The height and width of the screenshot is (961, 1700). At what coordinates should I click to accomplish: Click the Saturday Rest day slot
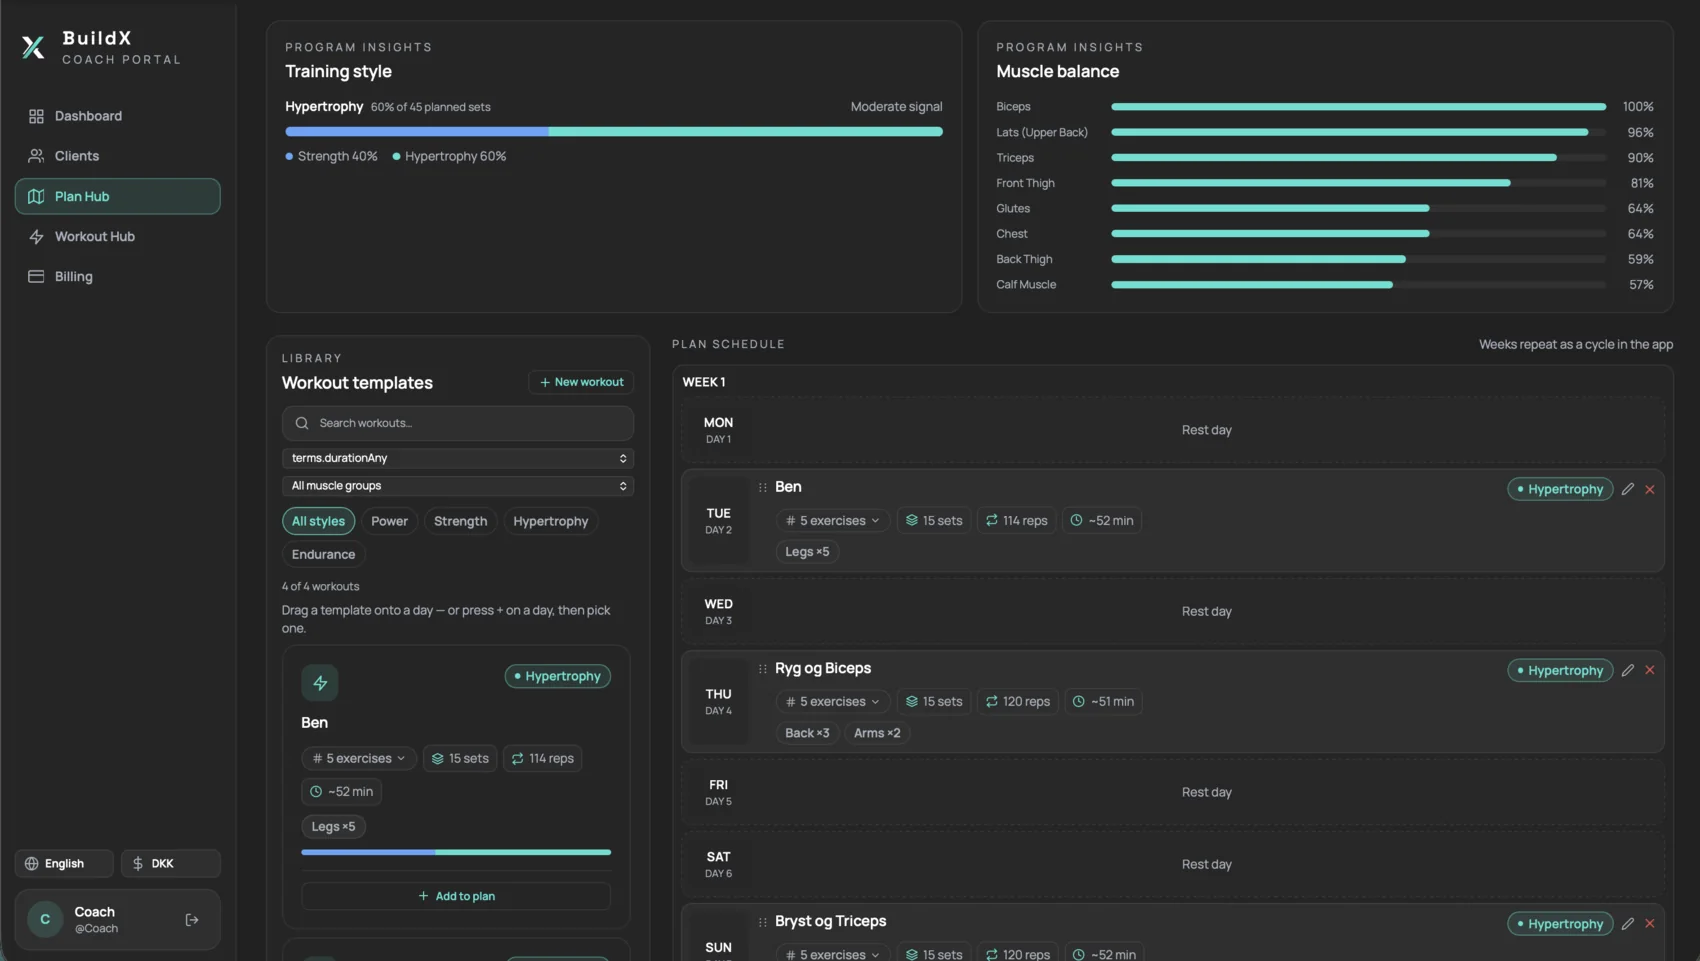(1173, 864)
